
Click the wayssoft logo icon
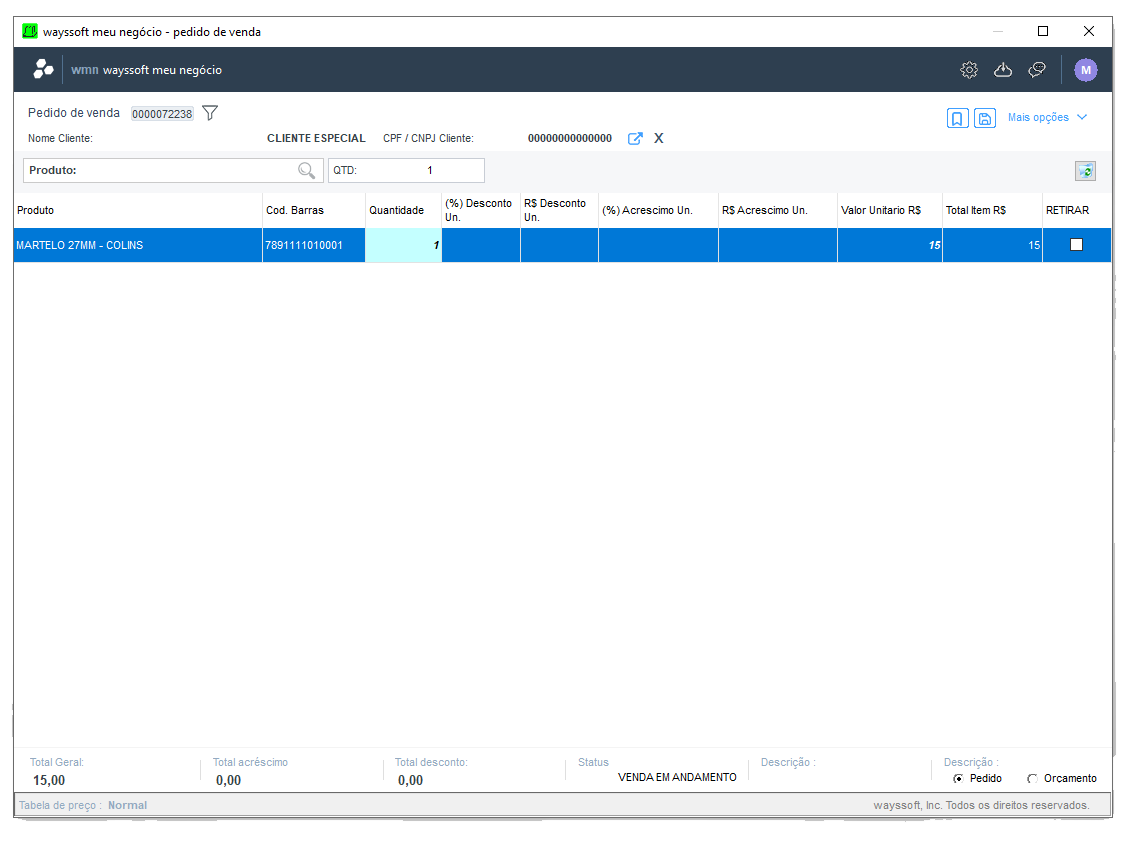43,69
